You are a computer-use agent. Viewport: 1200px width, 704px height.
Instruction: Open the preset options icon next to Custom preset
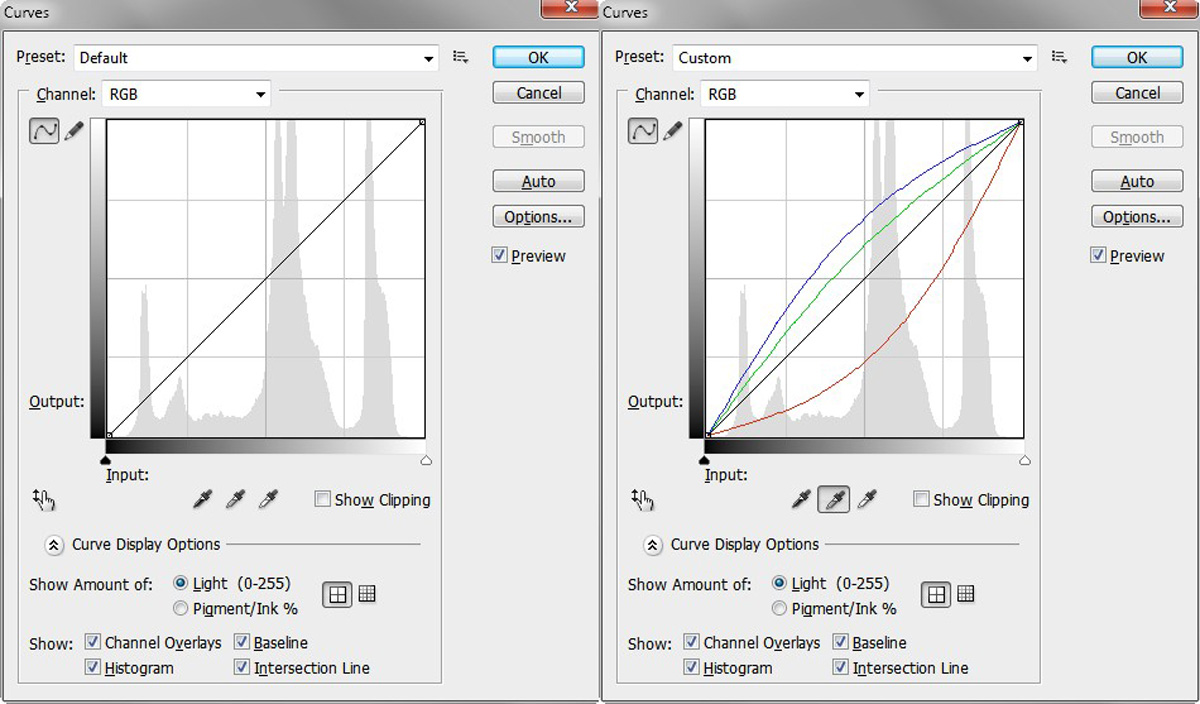pyautogui.click(x=1060, y=58)
